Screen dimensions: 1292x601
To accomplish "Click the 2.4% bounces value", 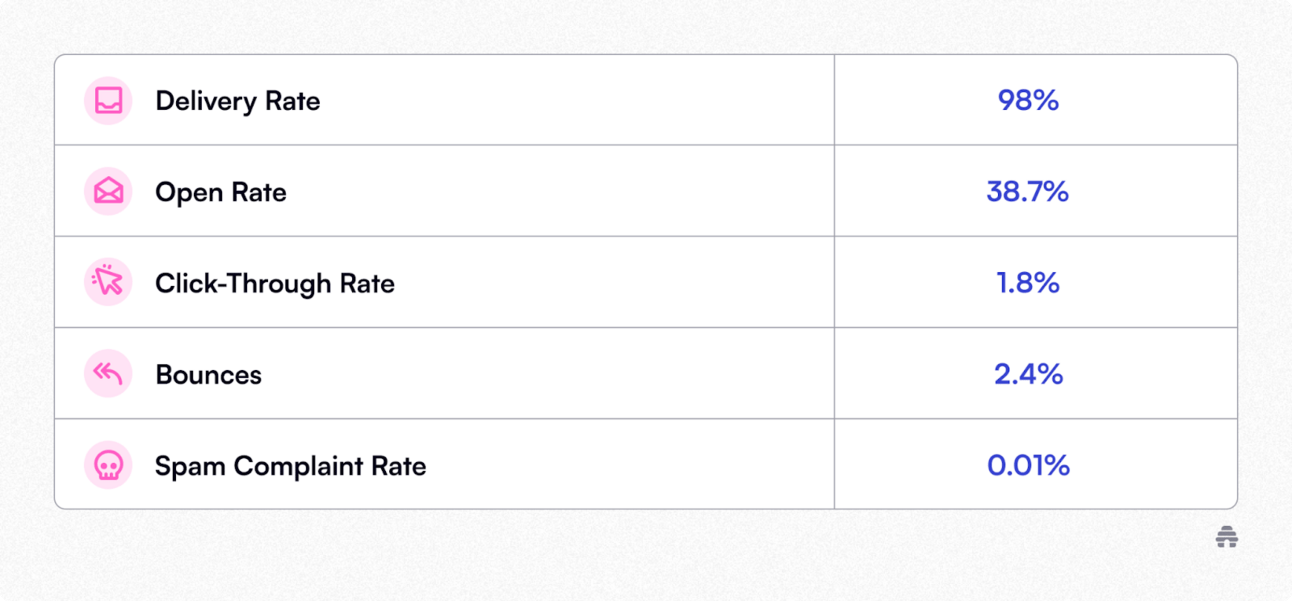I will pos(1028,374).
